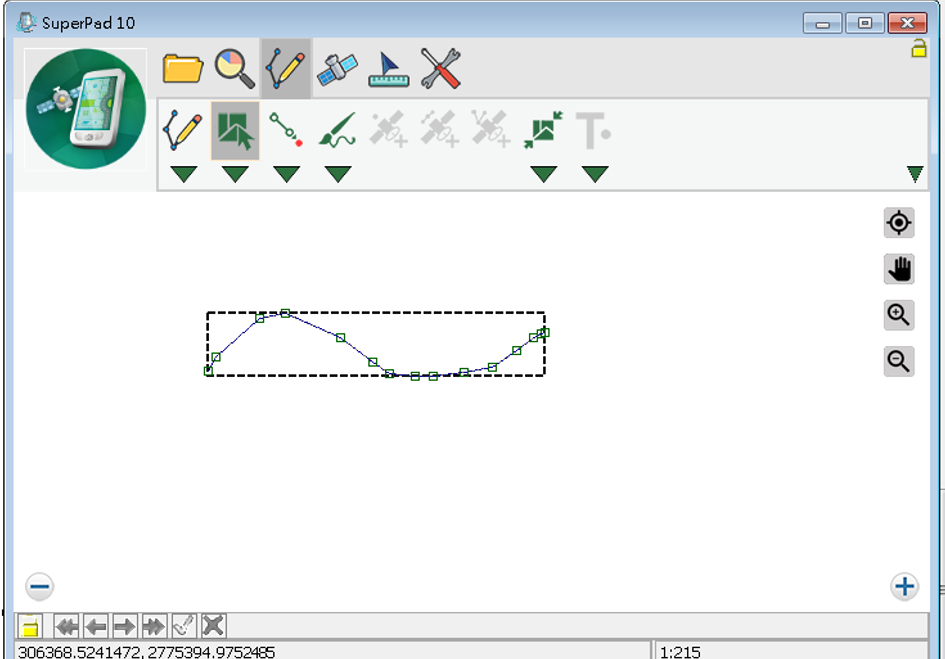
Task: Open the GPS satellite tools icon
Action: pyautogui.click(x=338, y=69)
